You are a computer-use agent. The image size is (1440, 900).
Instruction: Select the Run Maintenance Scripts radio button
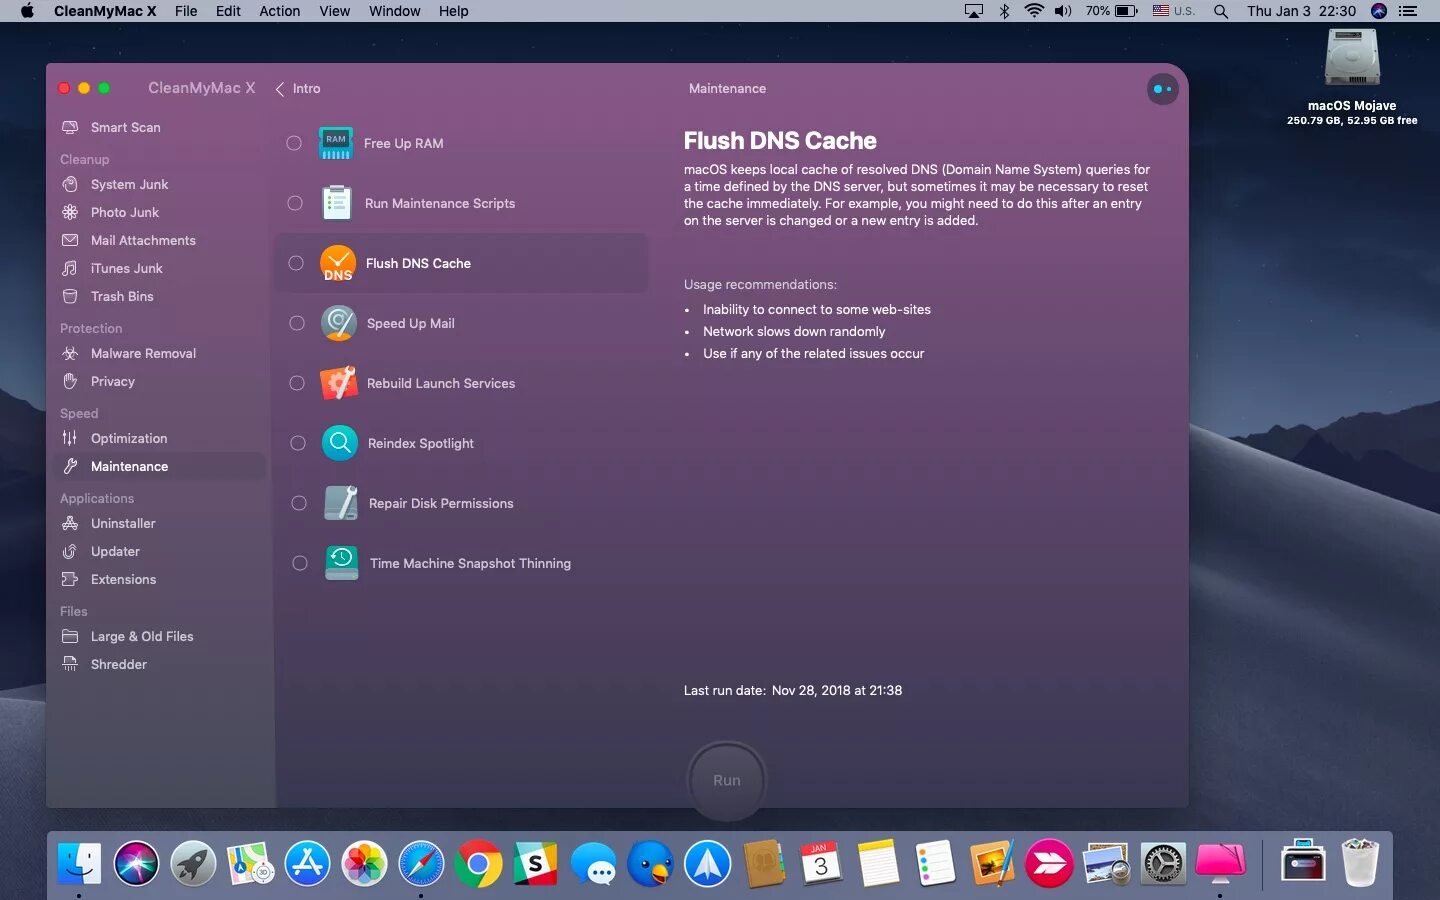tap(295, 203)
